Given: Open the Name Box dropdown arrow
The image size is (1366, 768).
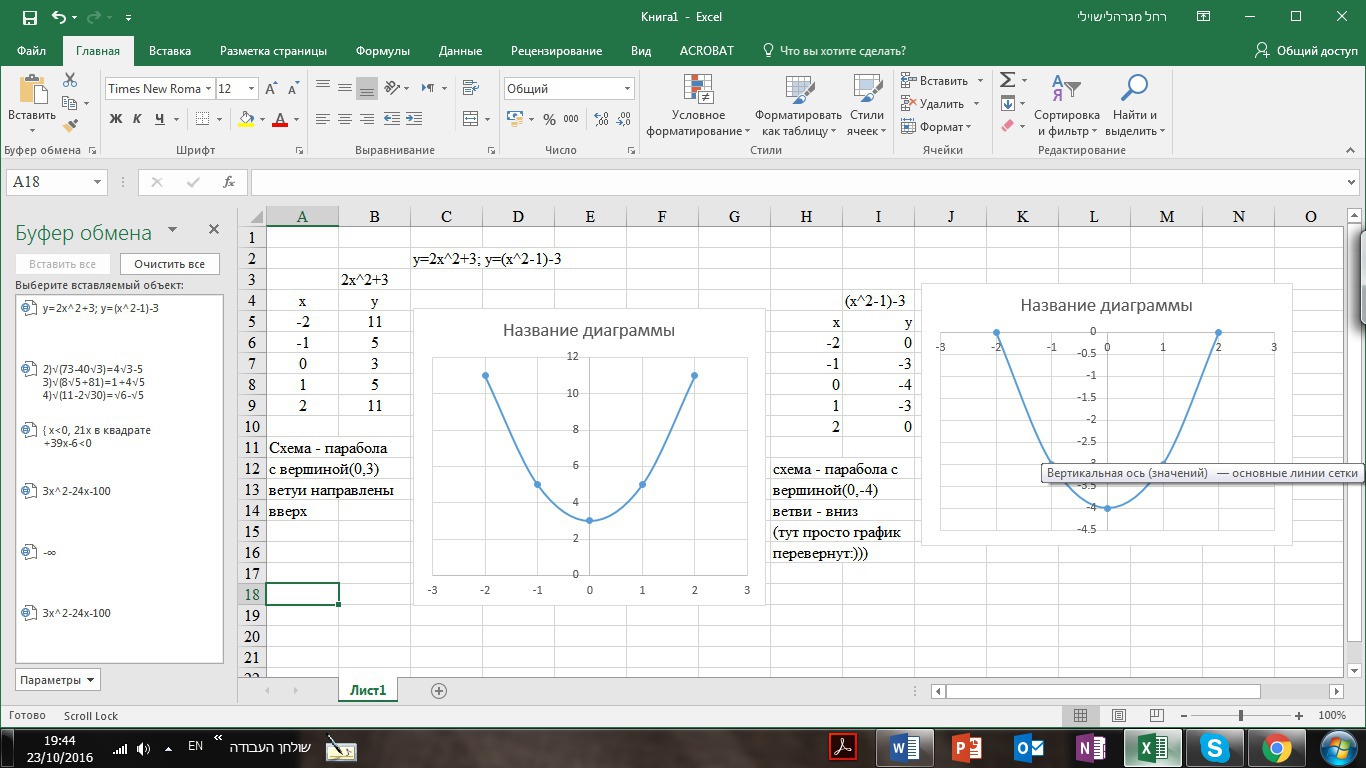Looking at the screenshot, I should pyautogui.click(x=97, y=182).
